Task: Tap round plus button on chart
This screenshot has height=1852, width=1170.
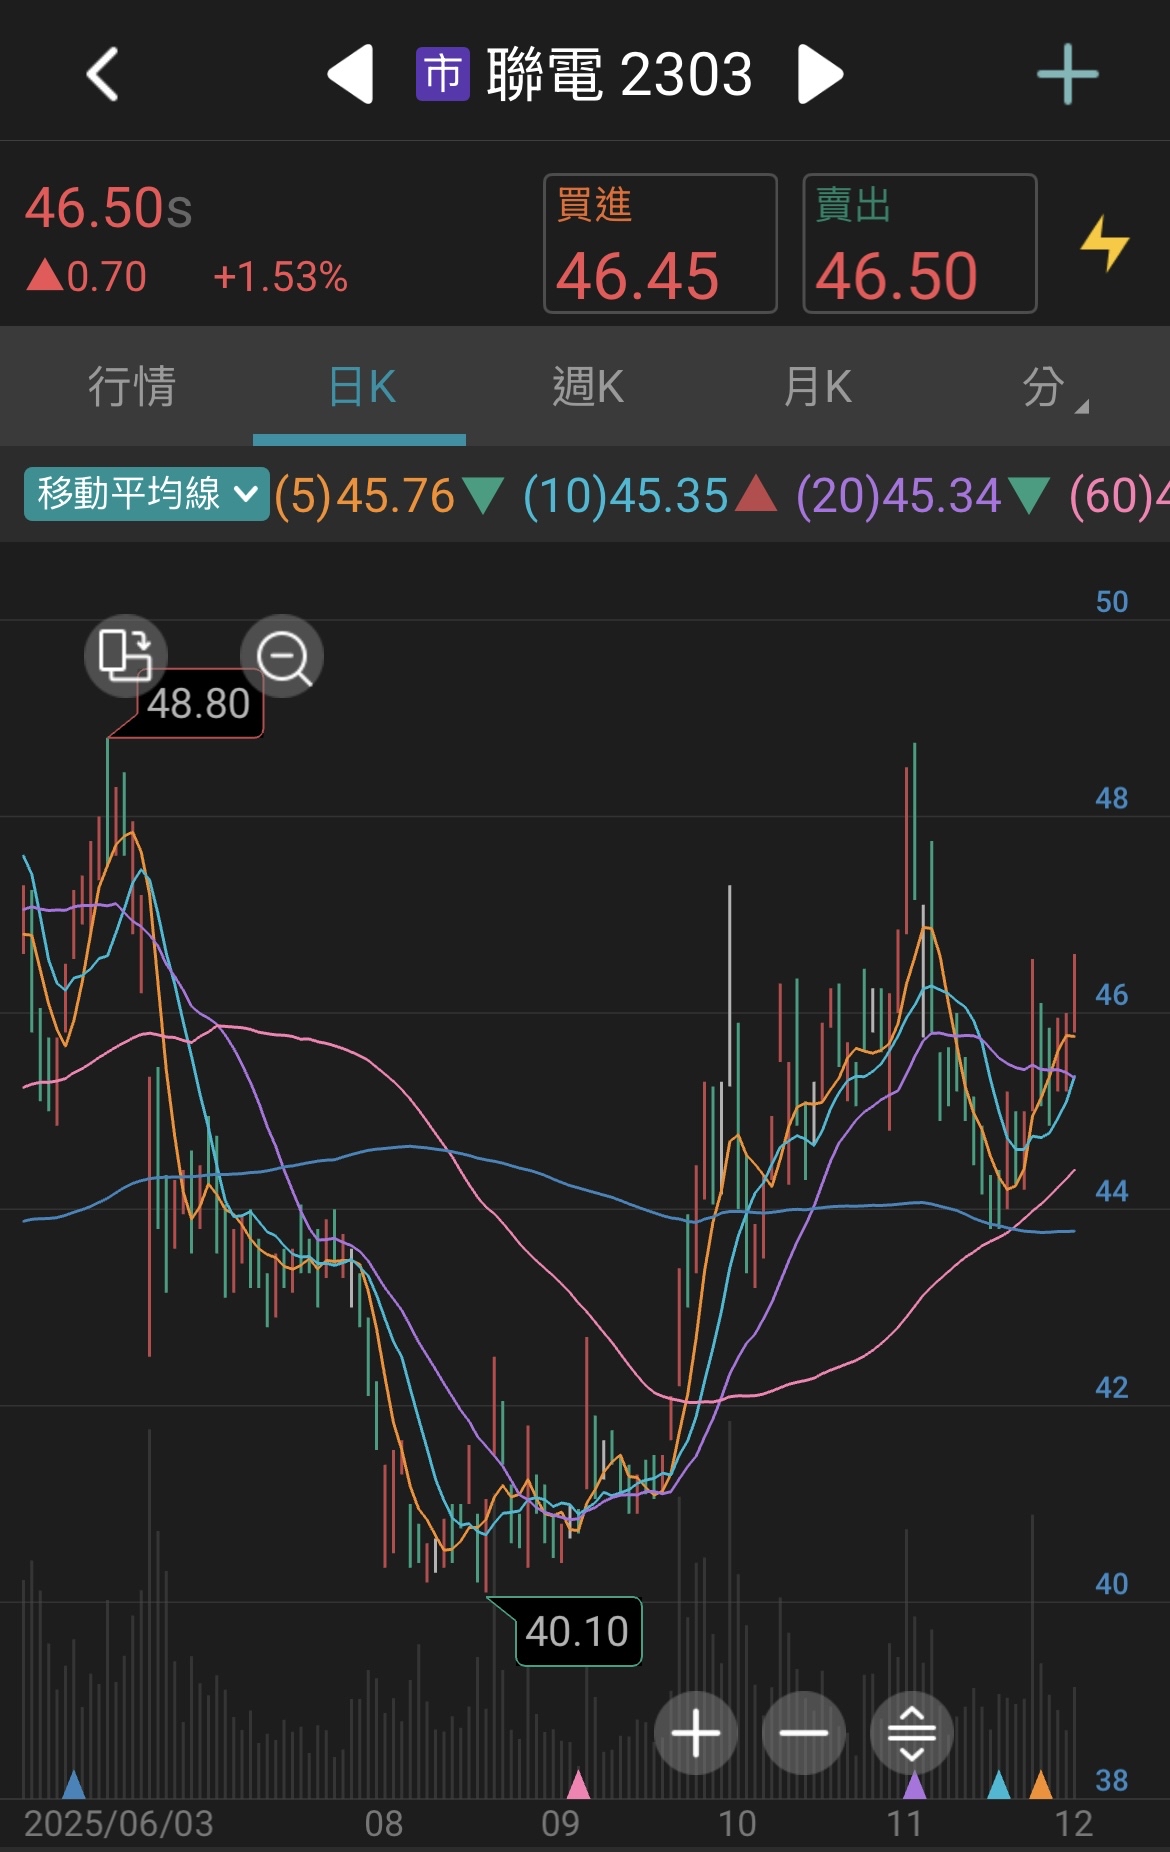Action: point(696,1733)
